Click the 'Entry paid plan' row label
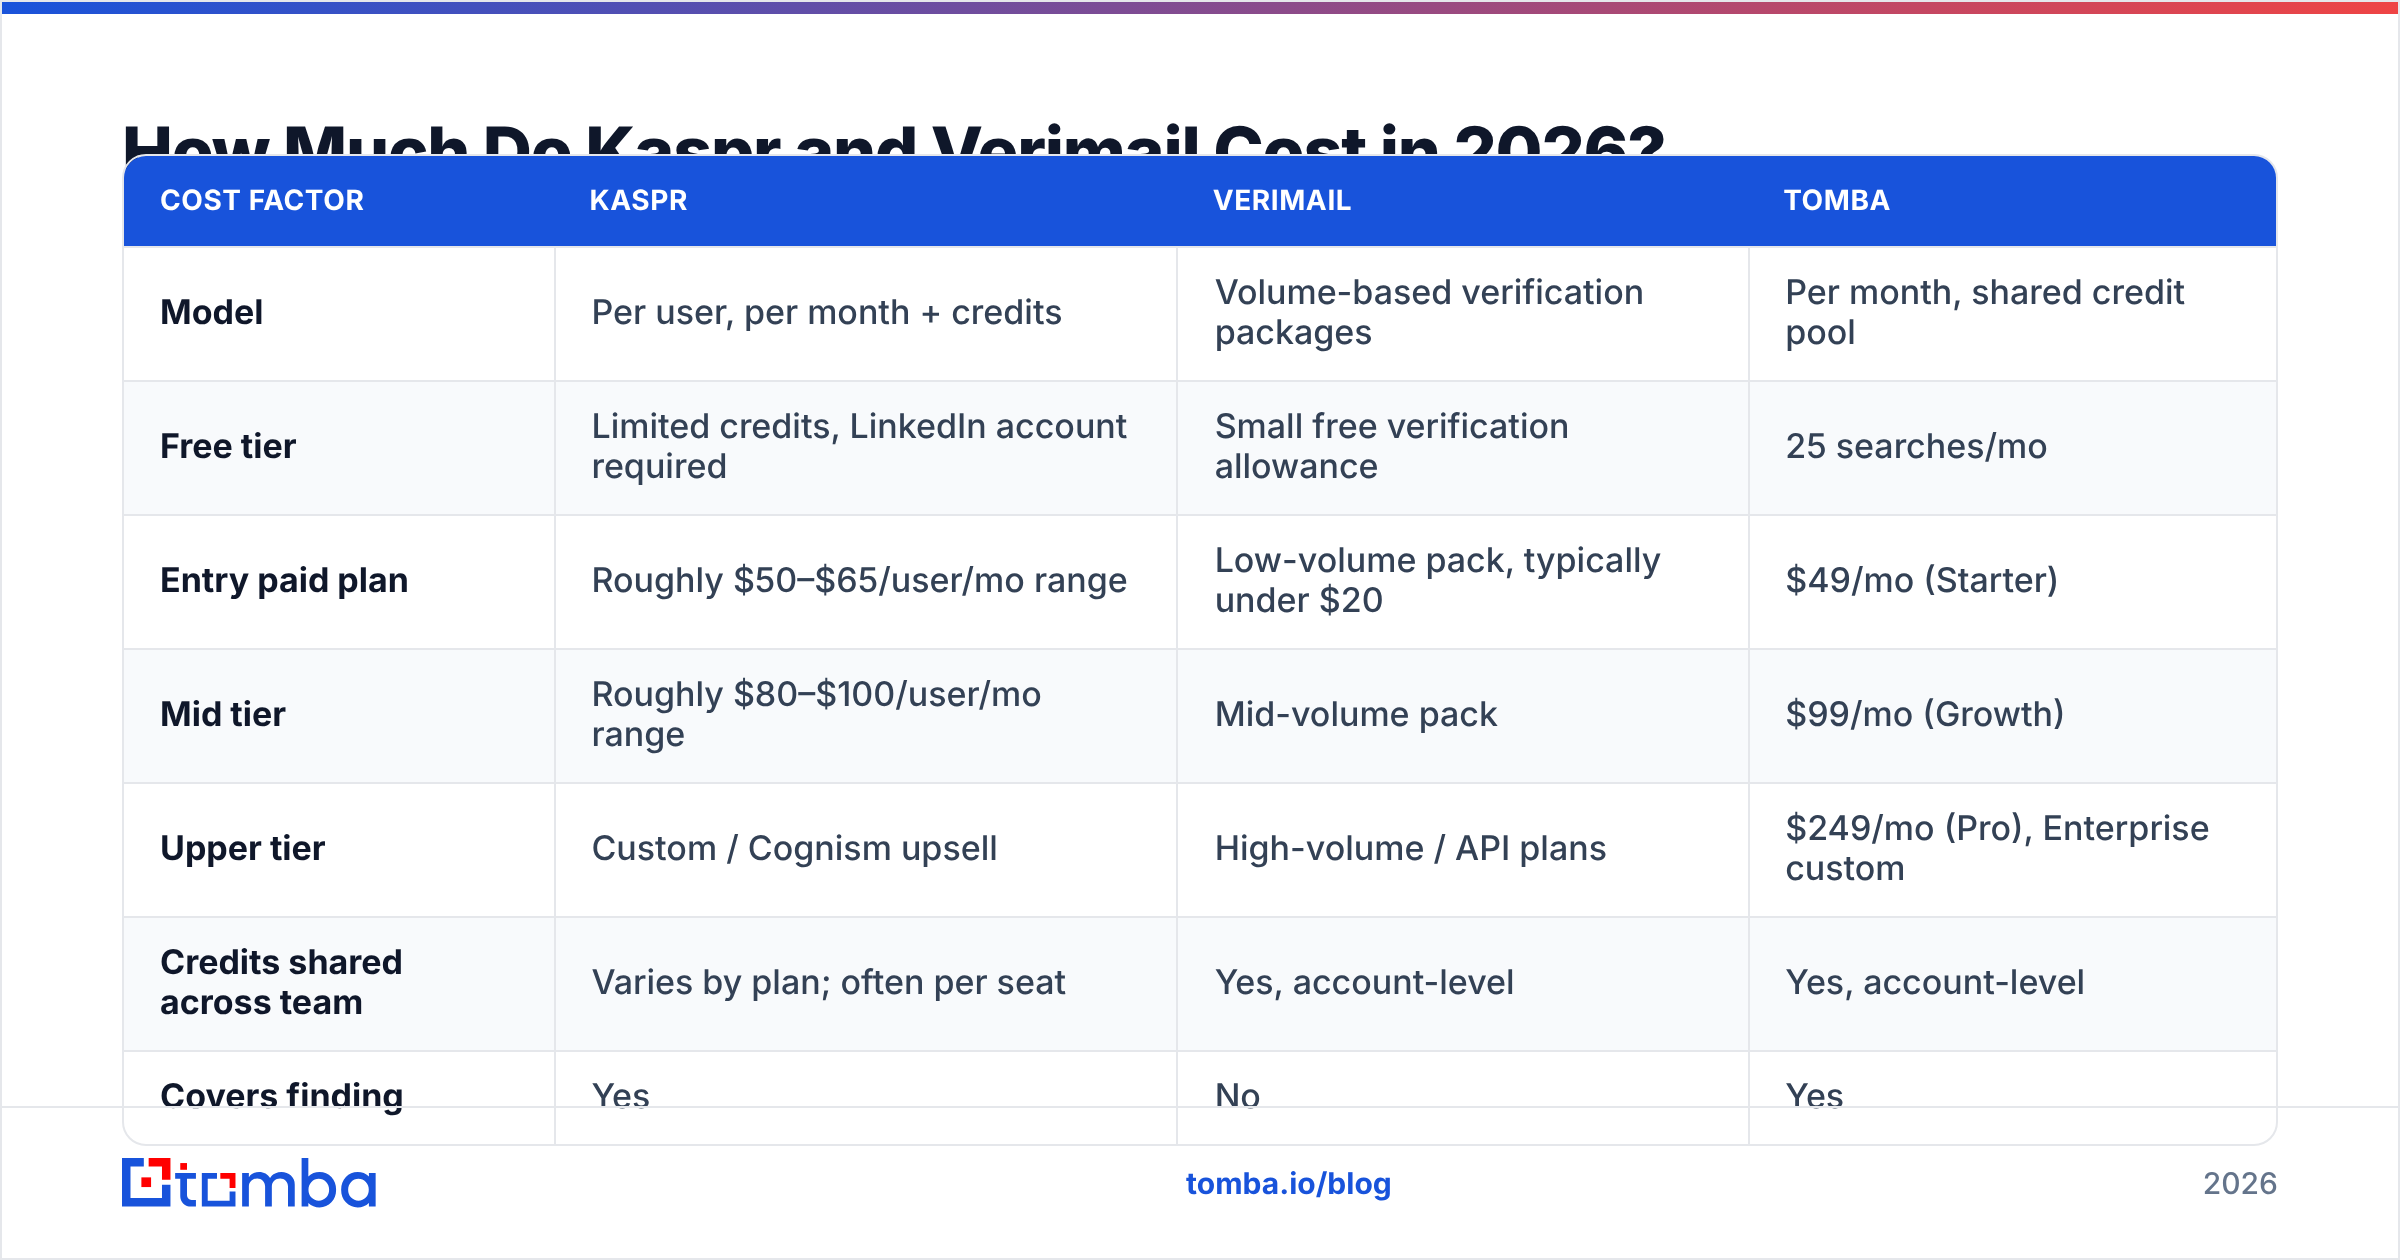 pos(284,581)
